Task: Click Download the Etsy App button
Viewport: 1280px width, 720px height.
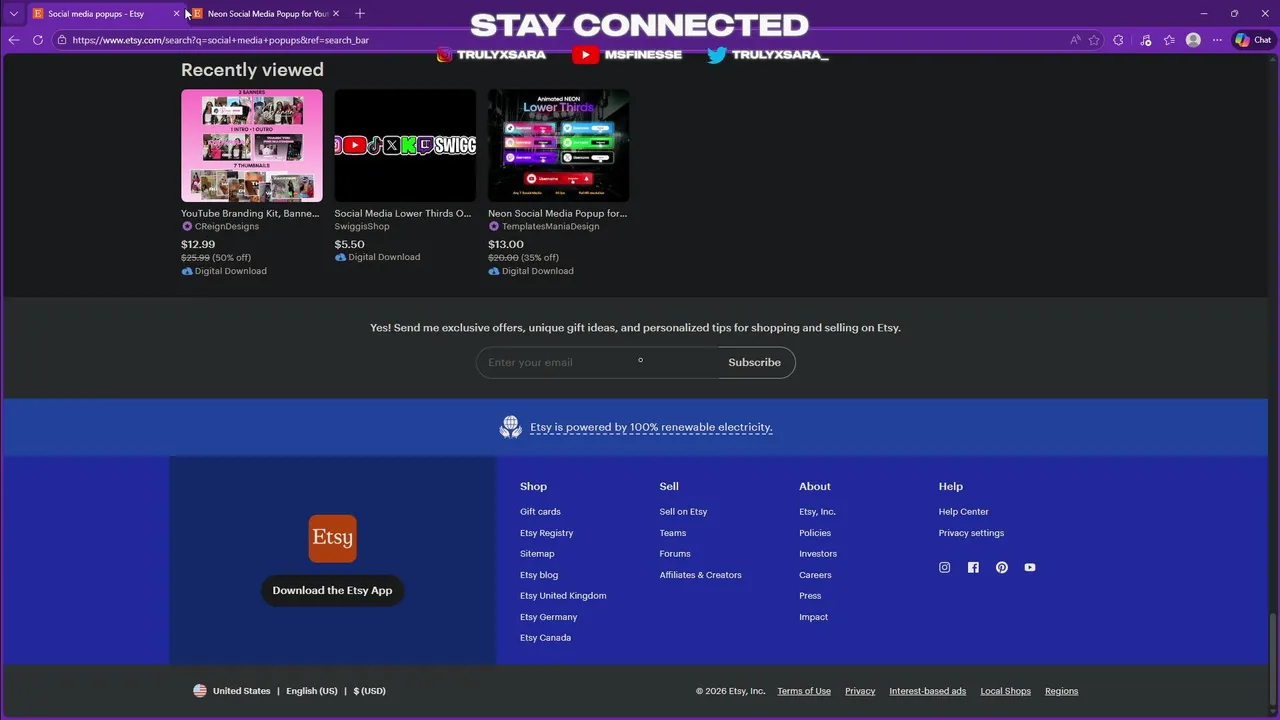Action: [x=332, y=590]
